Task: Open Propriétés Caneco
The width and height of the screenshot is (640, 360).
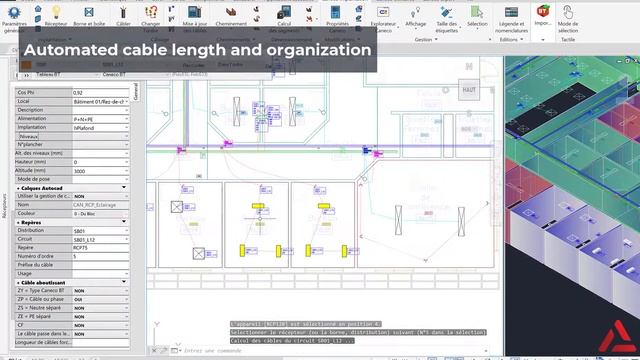Action: [337, 18]
